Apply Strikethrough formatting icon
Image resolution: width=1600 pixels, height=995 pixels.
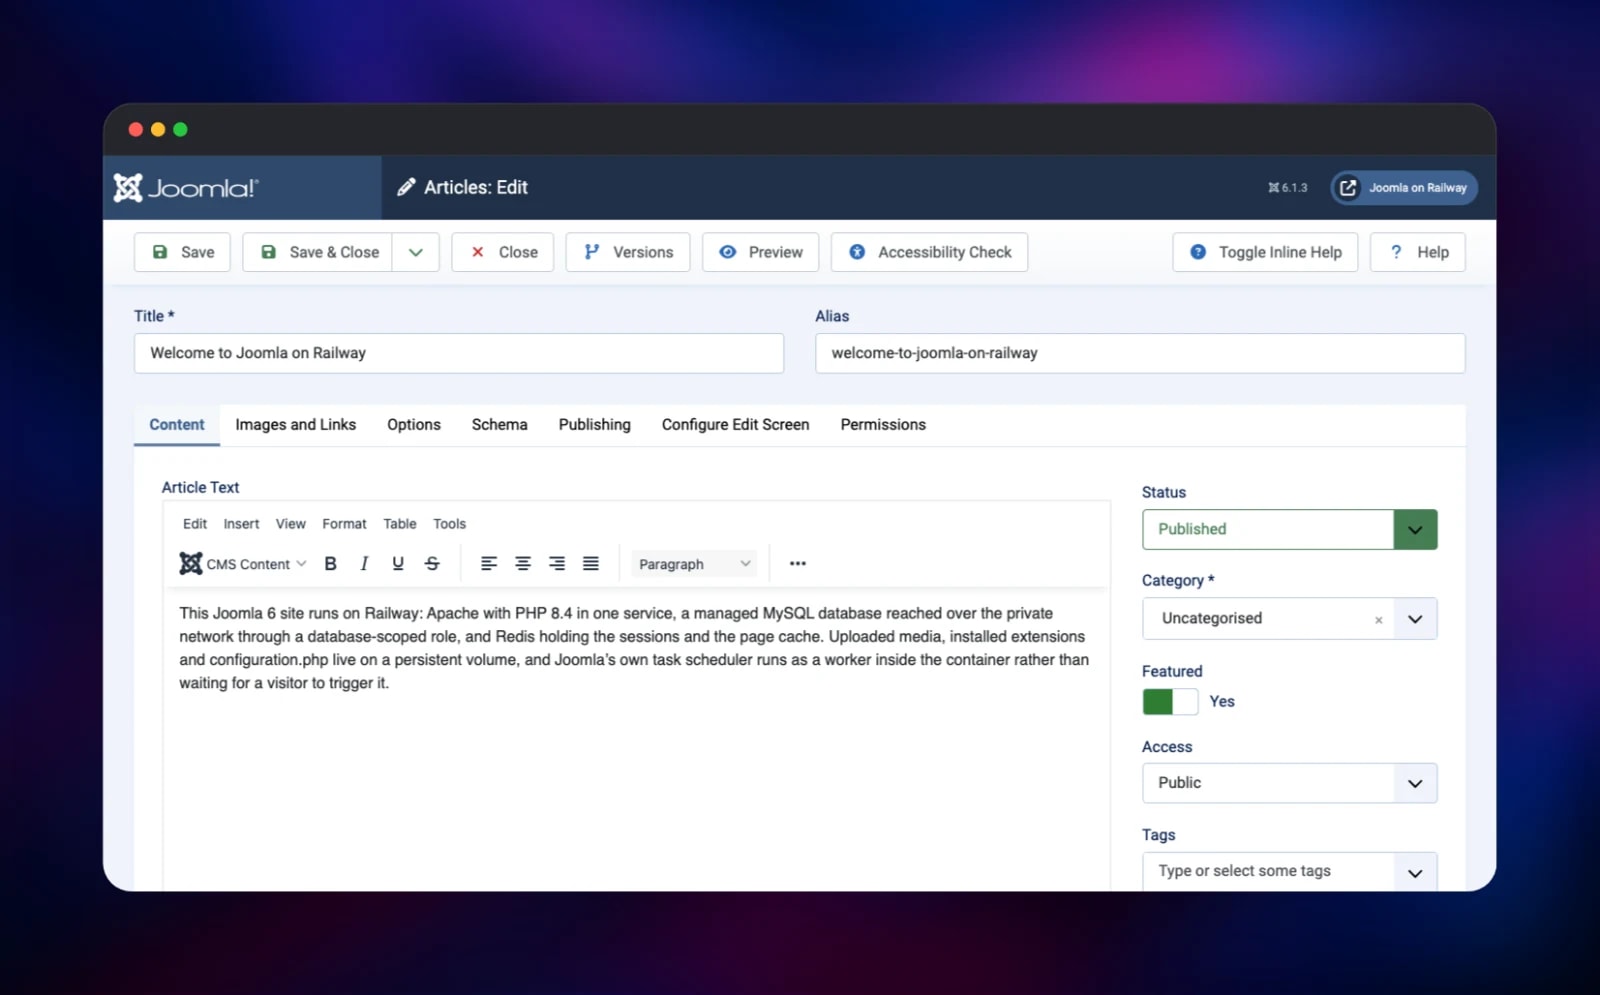pyautogui.click(x=432, y=564)
